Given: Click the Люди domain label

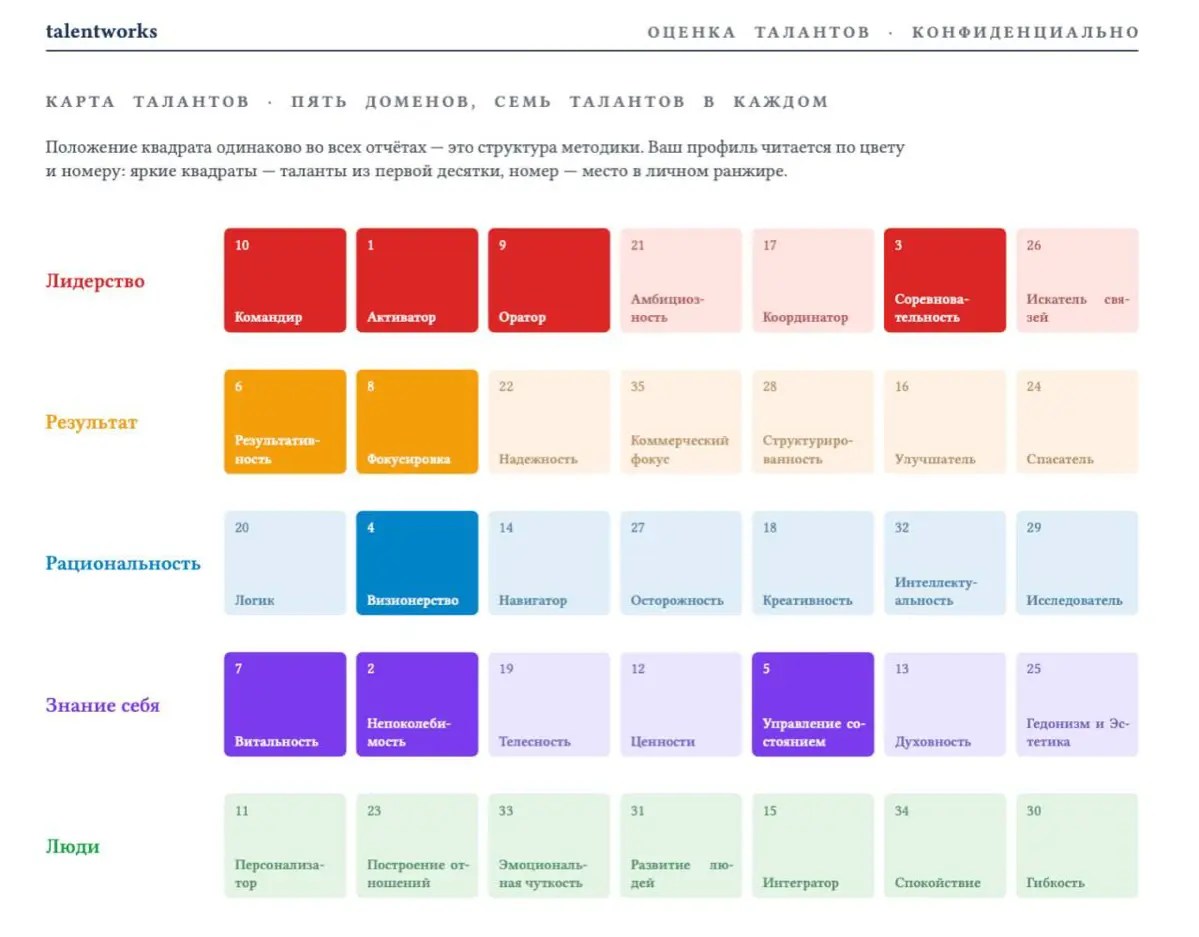Looking at the screenshot, I should (x=73, y=846).
